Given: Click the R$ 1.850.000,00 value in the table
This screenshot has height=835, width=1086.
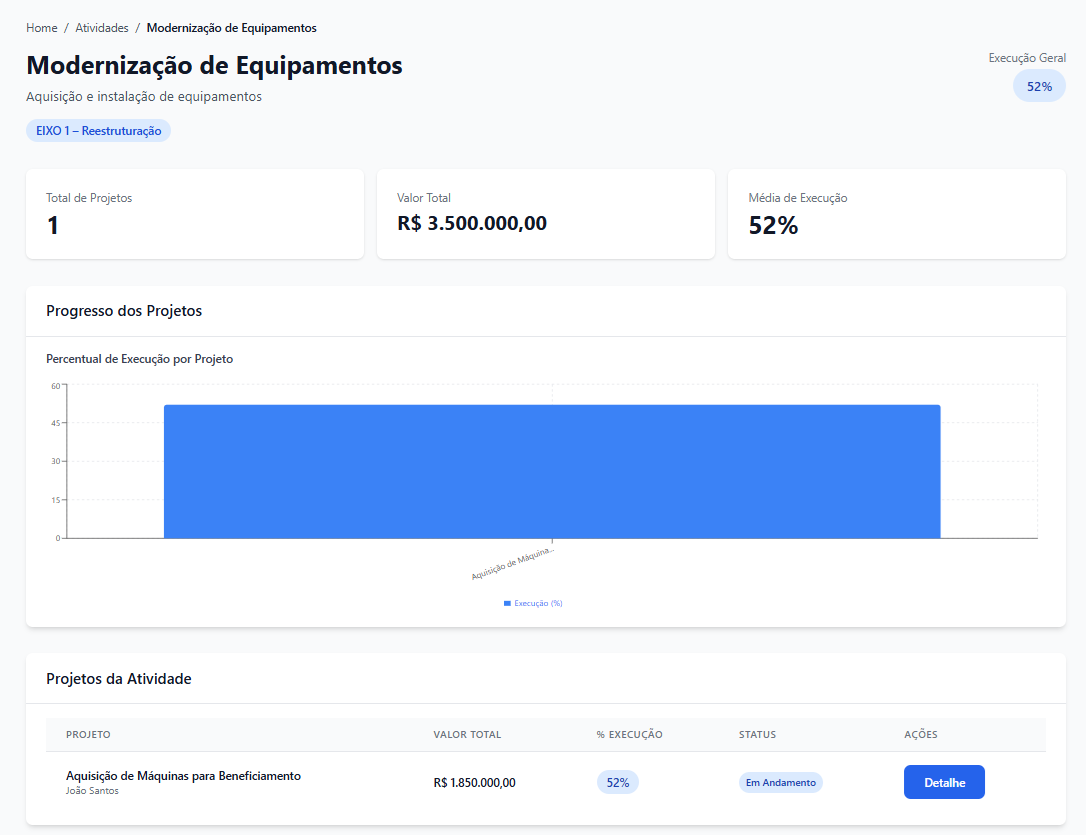Looking at the screenshot, I should (x=474, y=782).
